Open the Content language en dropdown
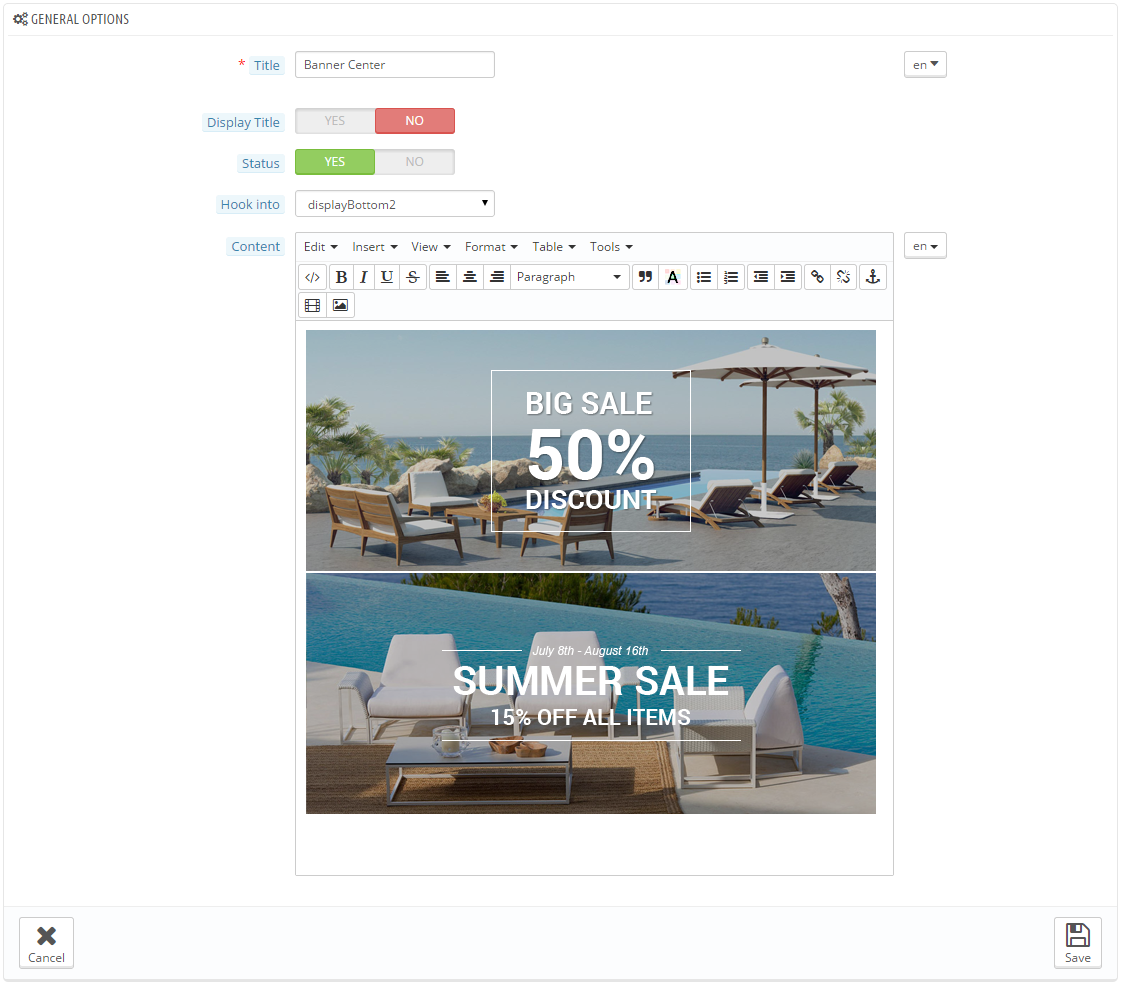This screenshot has width=1122, height=985. coord(925,246)
